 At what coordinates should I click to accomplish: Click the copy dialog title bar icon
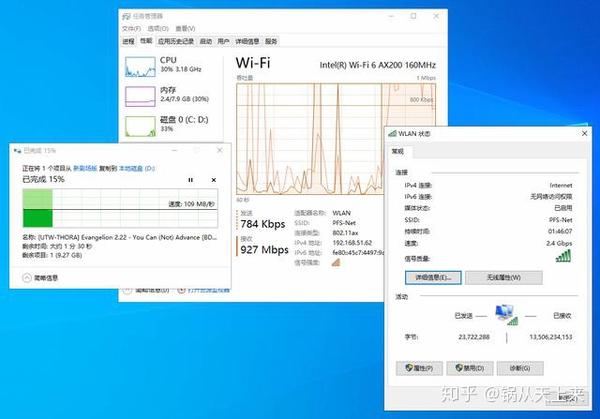pyautogui.click(x=17, y=151)
